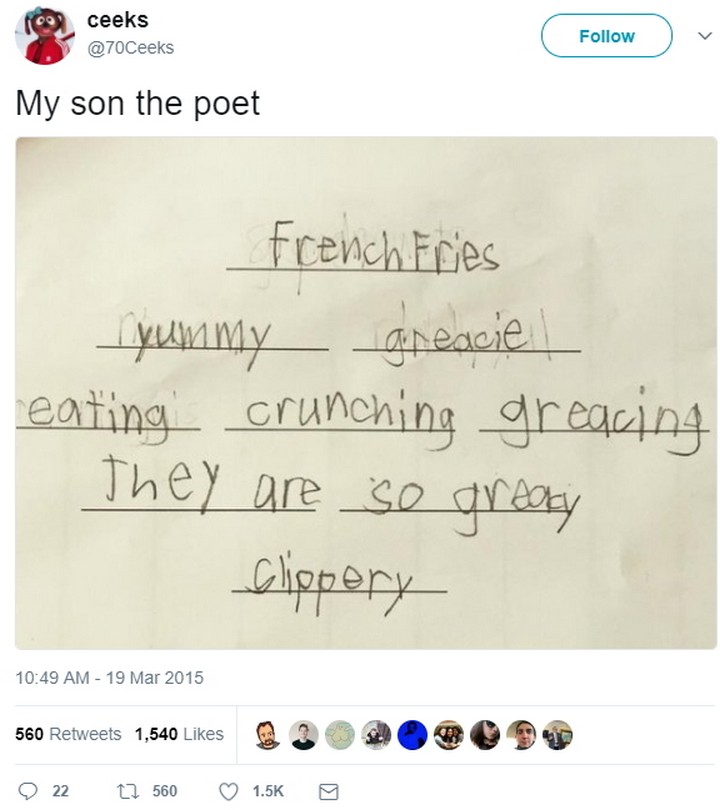Click the reply speech bubble icon
The width and height of the screenshot is (720, 810).
click(32, 791)
